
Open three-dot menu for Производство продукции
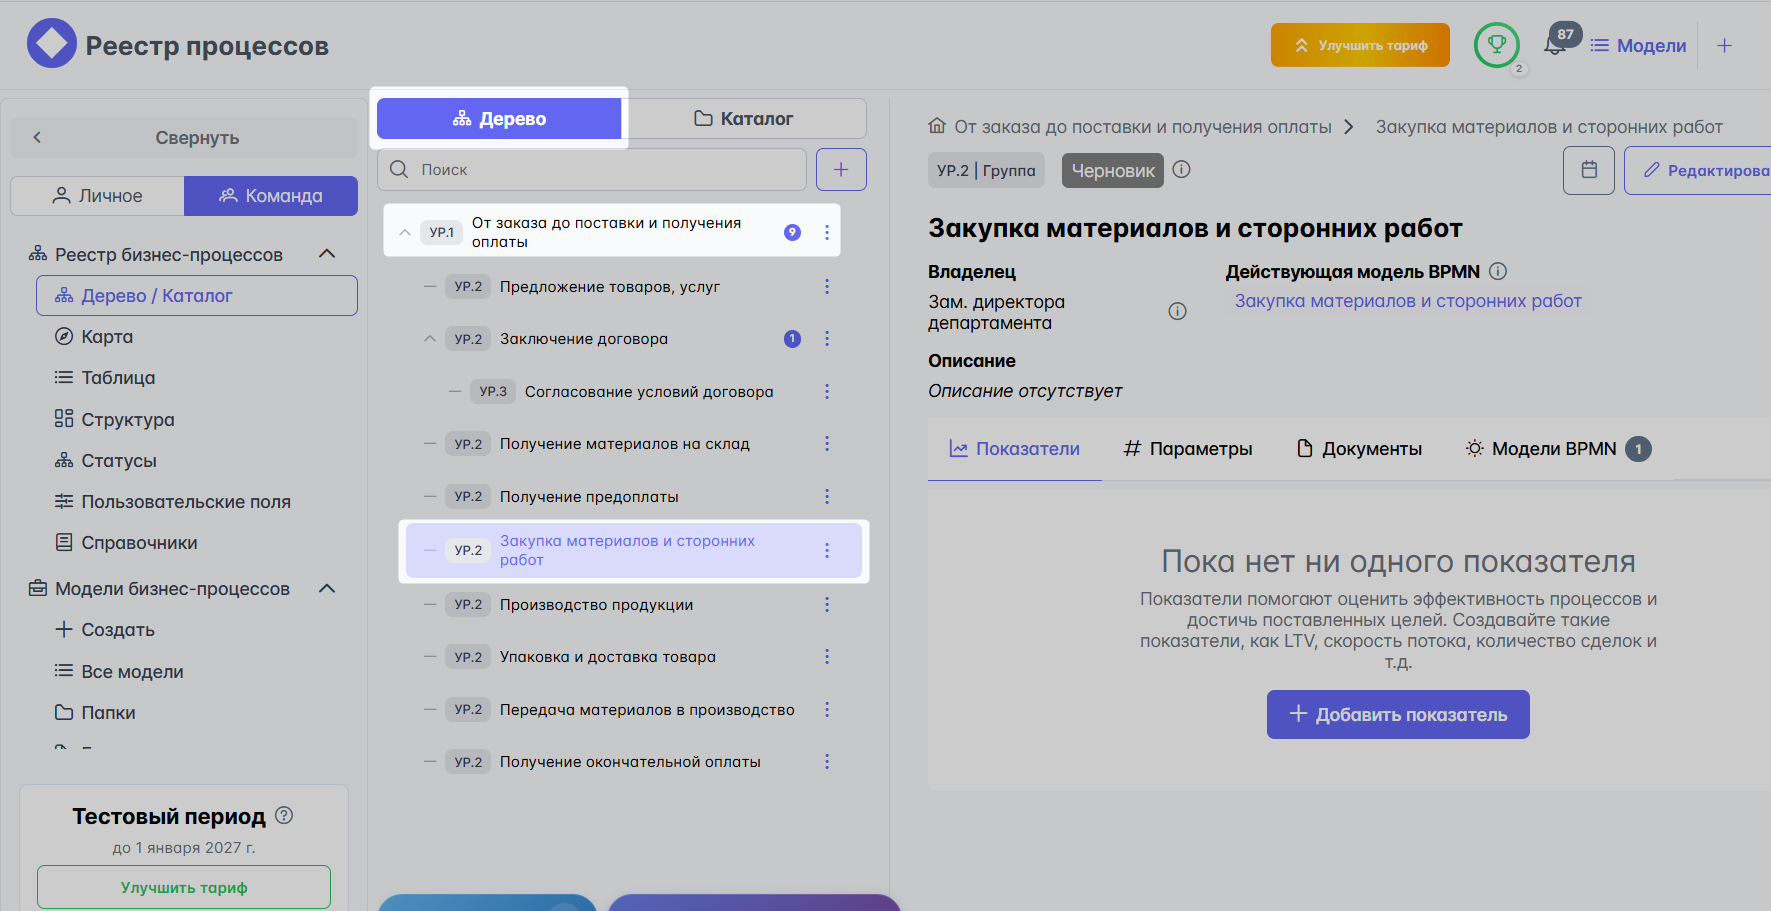click(826, 604)
